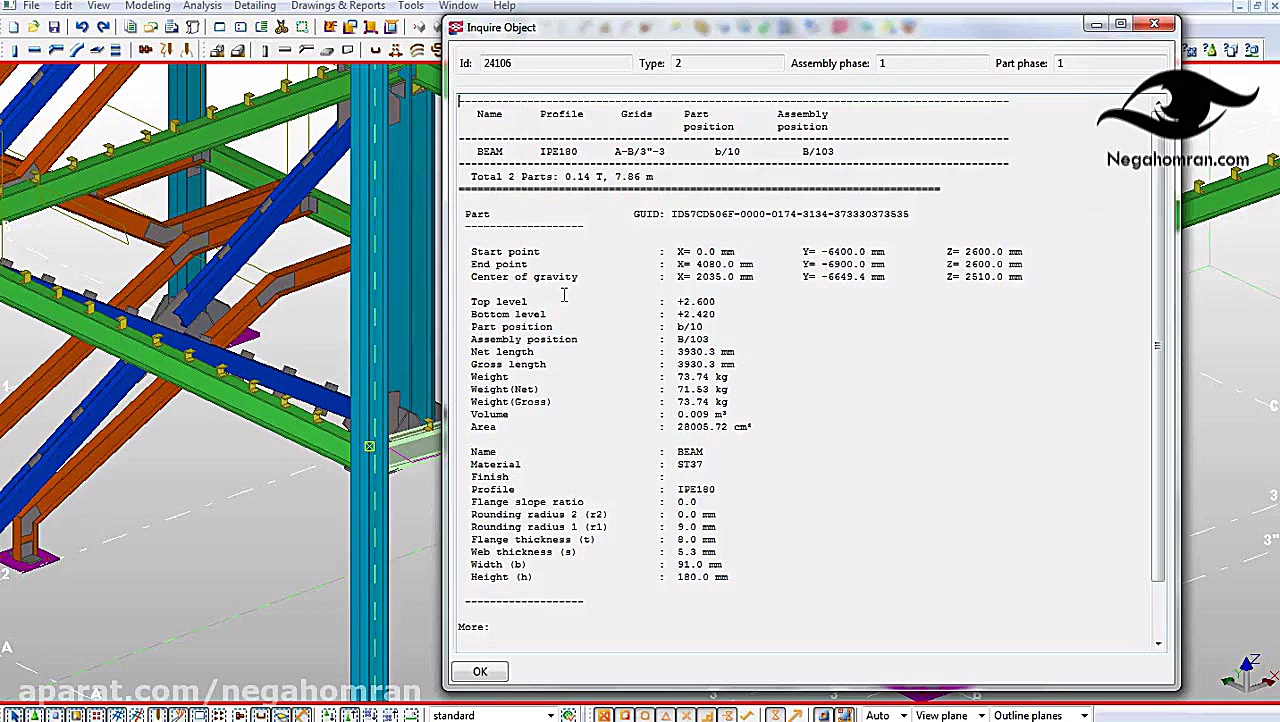Select the concrete beam tool
The width and height of the screenshot is (1280, 722).
tap(285, 50)
